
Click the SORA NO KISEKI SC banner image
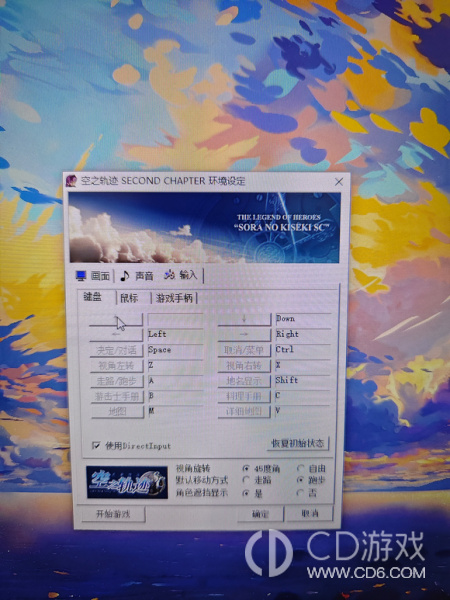[204, 227]
